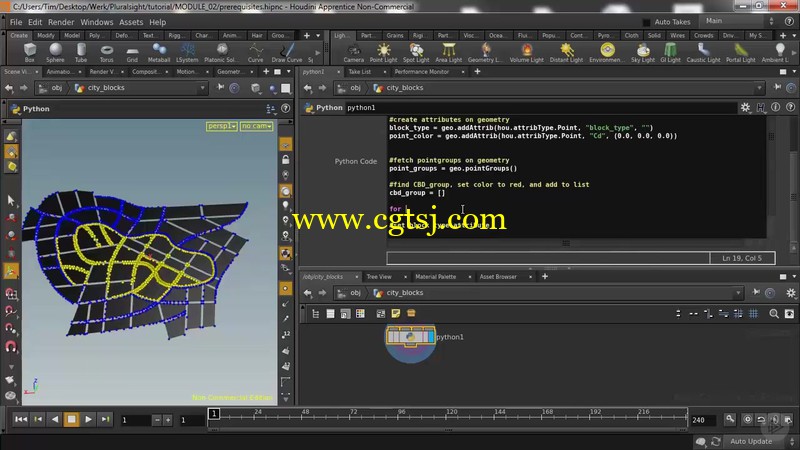Screen dimensions: 800x450
Task: Choose the Grid shelf tool
Action: (x=132, y=53)
